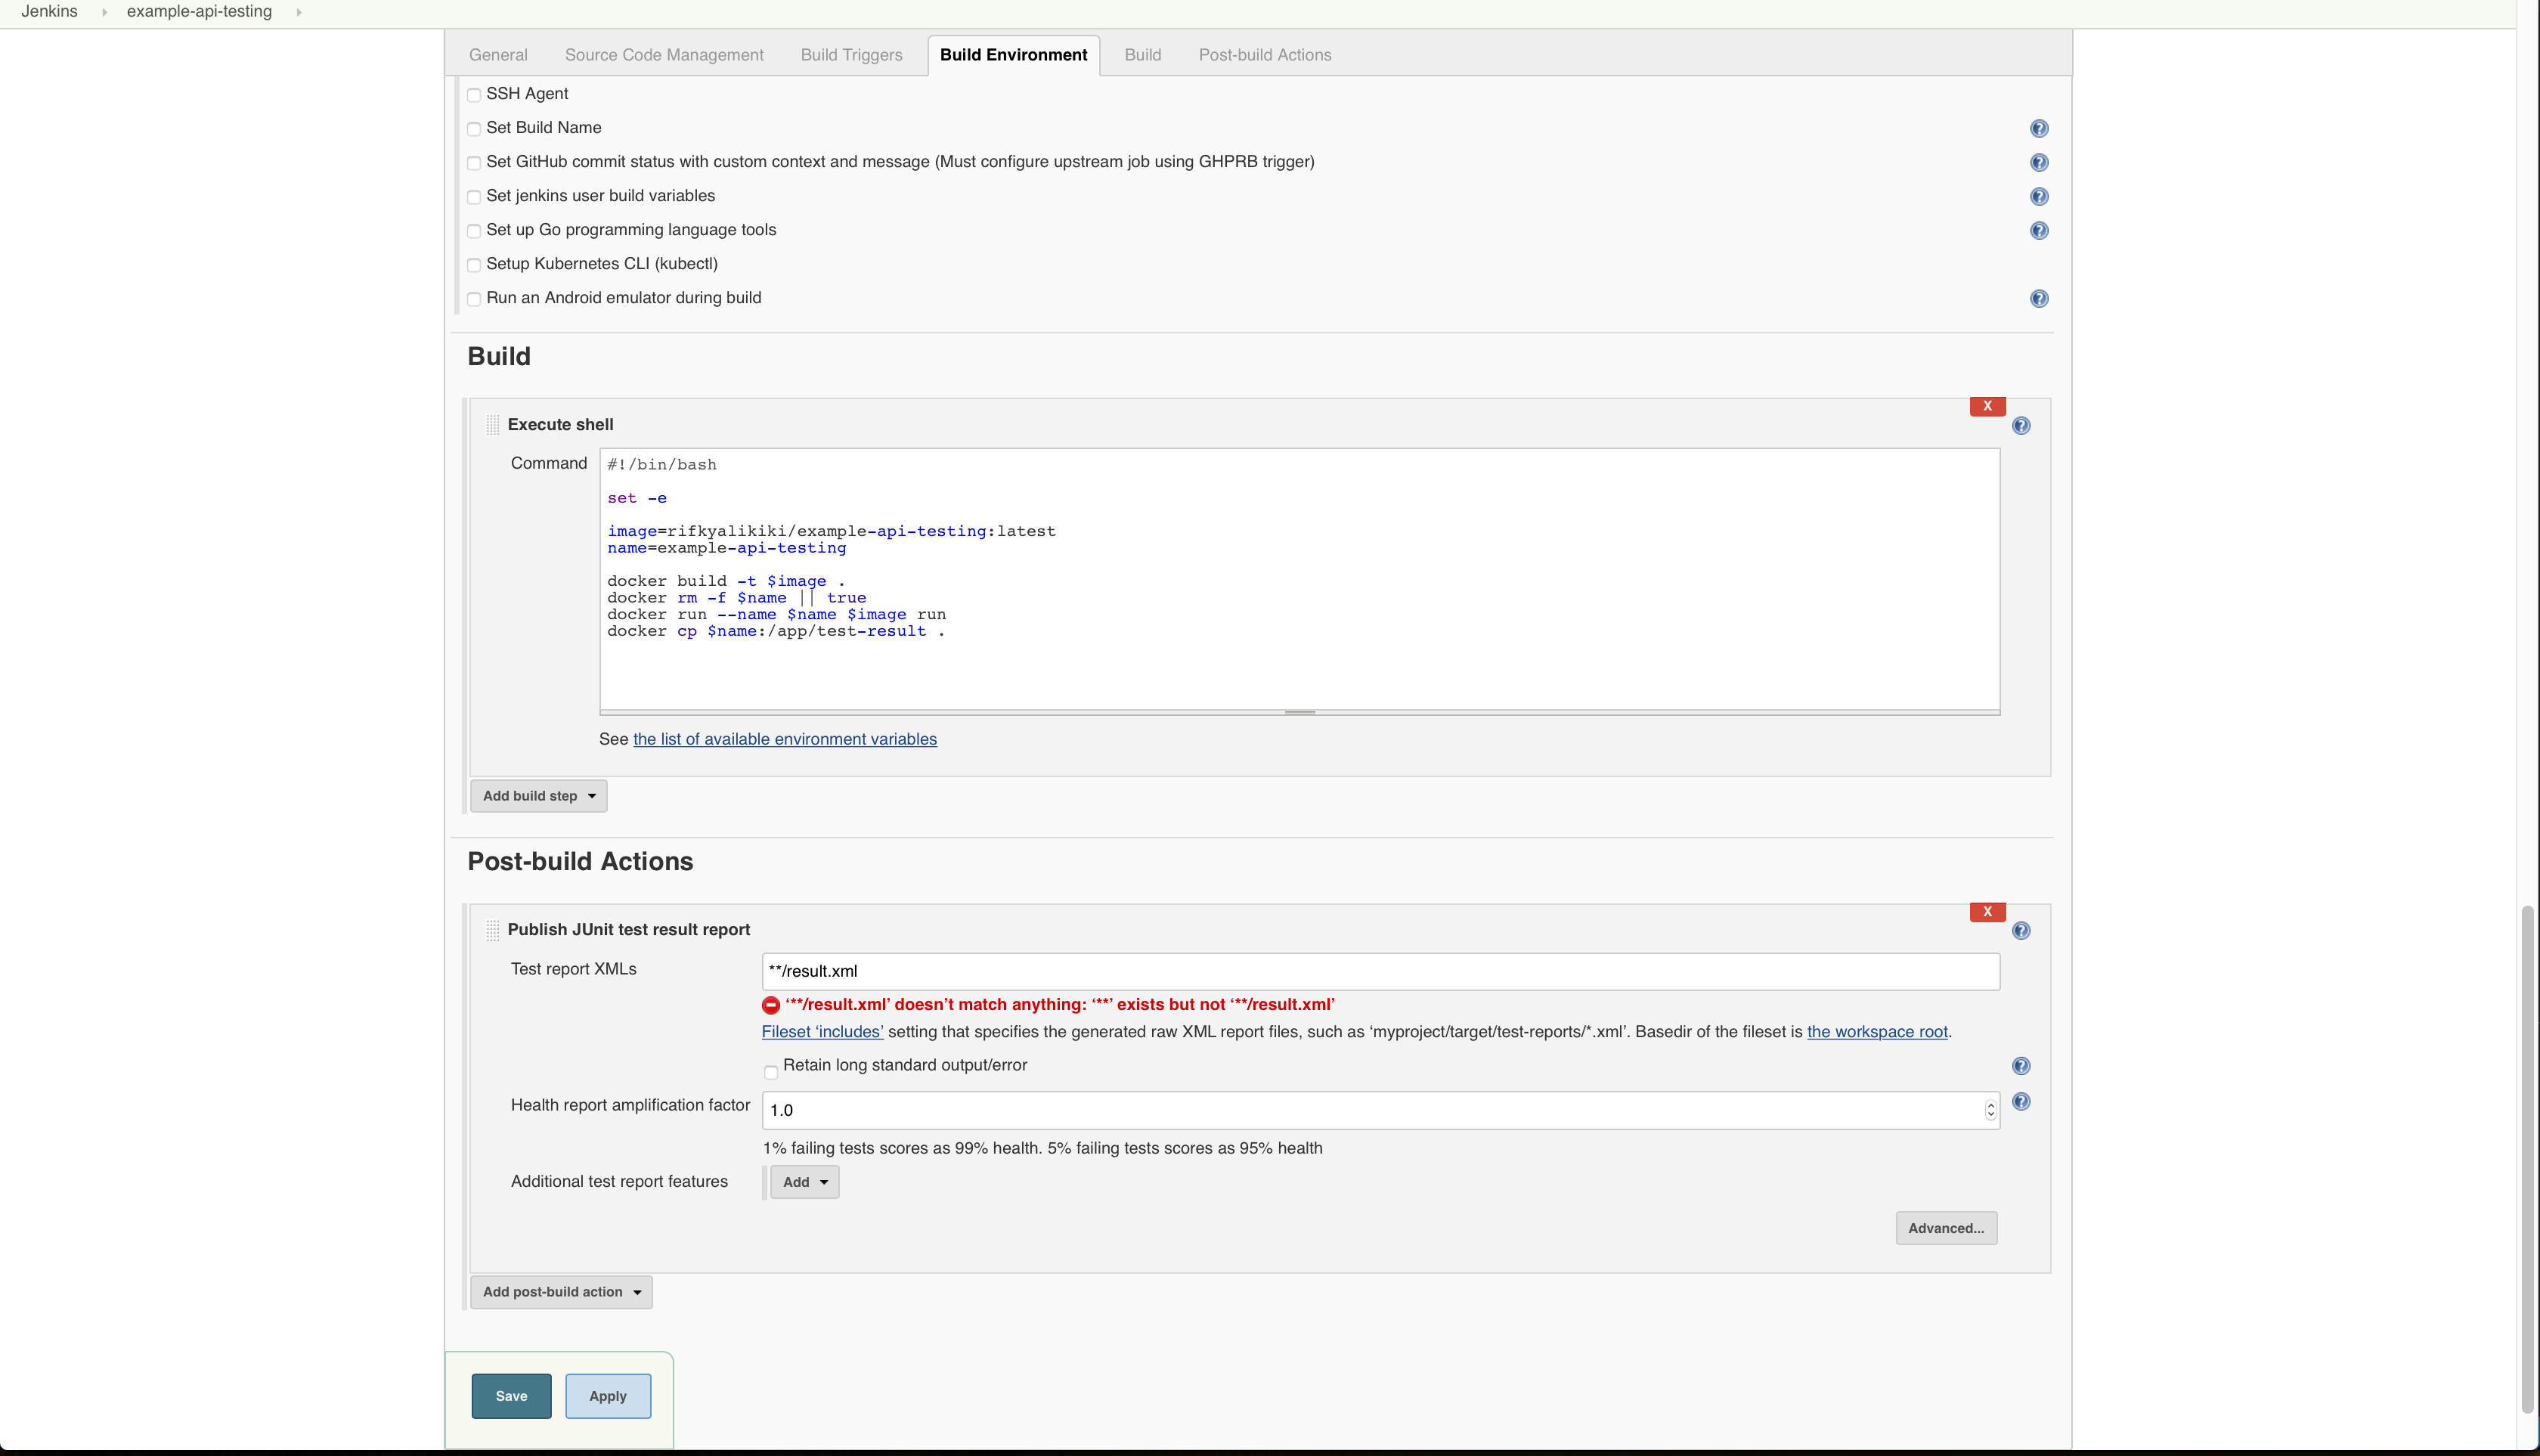
Task: Toggle Set jenkins user build variables checkbox
Action: 474,196
